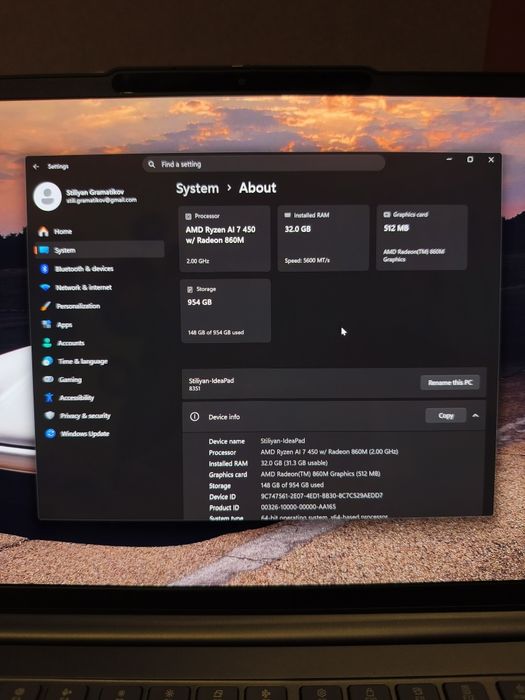Screen dimensions: 525x700
Task: Click the Product ID value
Action: point(298,507)
